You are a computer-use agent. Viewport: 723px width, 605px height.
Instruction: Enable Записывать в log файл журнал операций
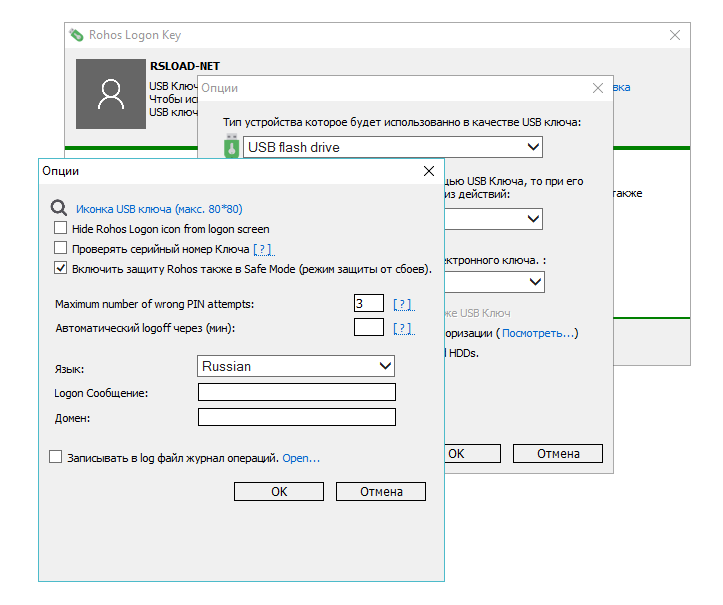tap(55, 457)
